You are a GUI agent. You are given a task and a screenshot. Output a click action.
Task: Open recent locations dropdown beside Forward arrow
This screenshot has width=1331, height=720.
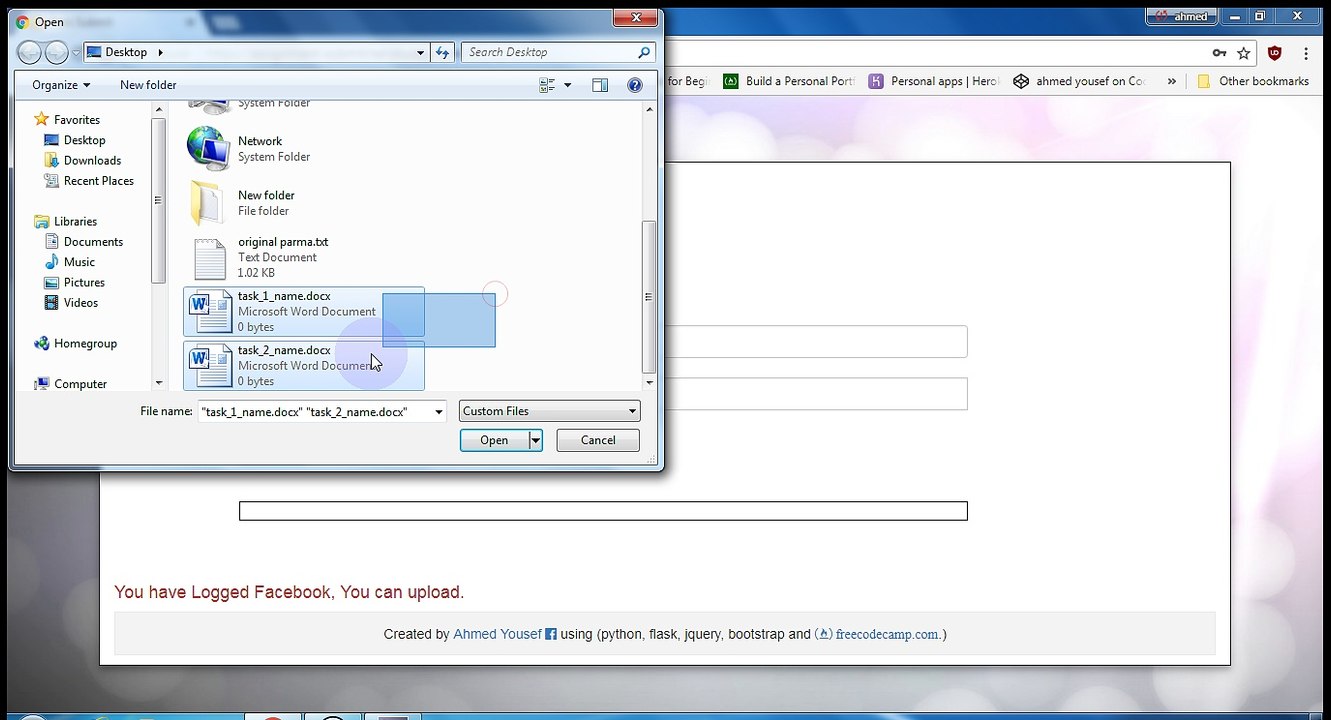click(76, 53)
